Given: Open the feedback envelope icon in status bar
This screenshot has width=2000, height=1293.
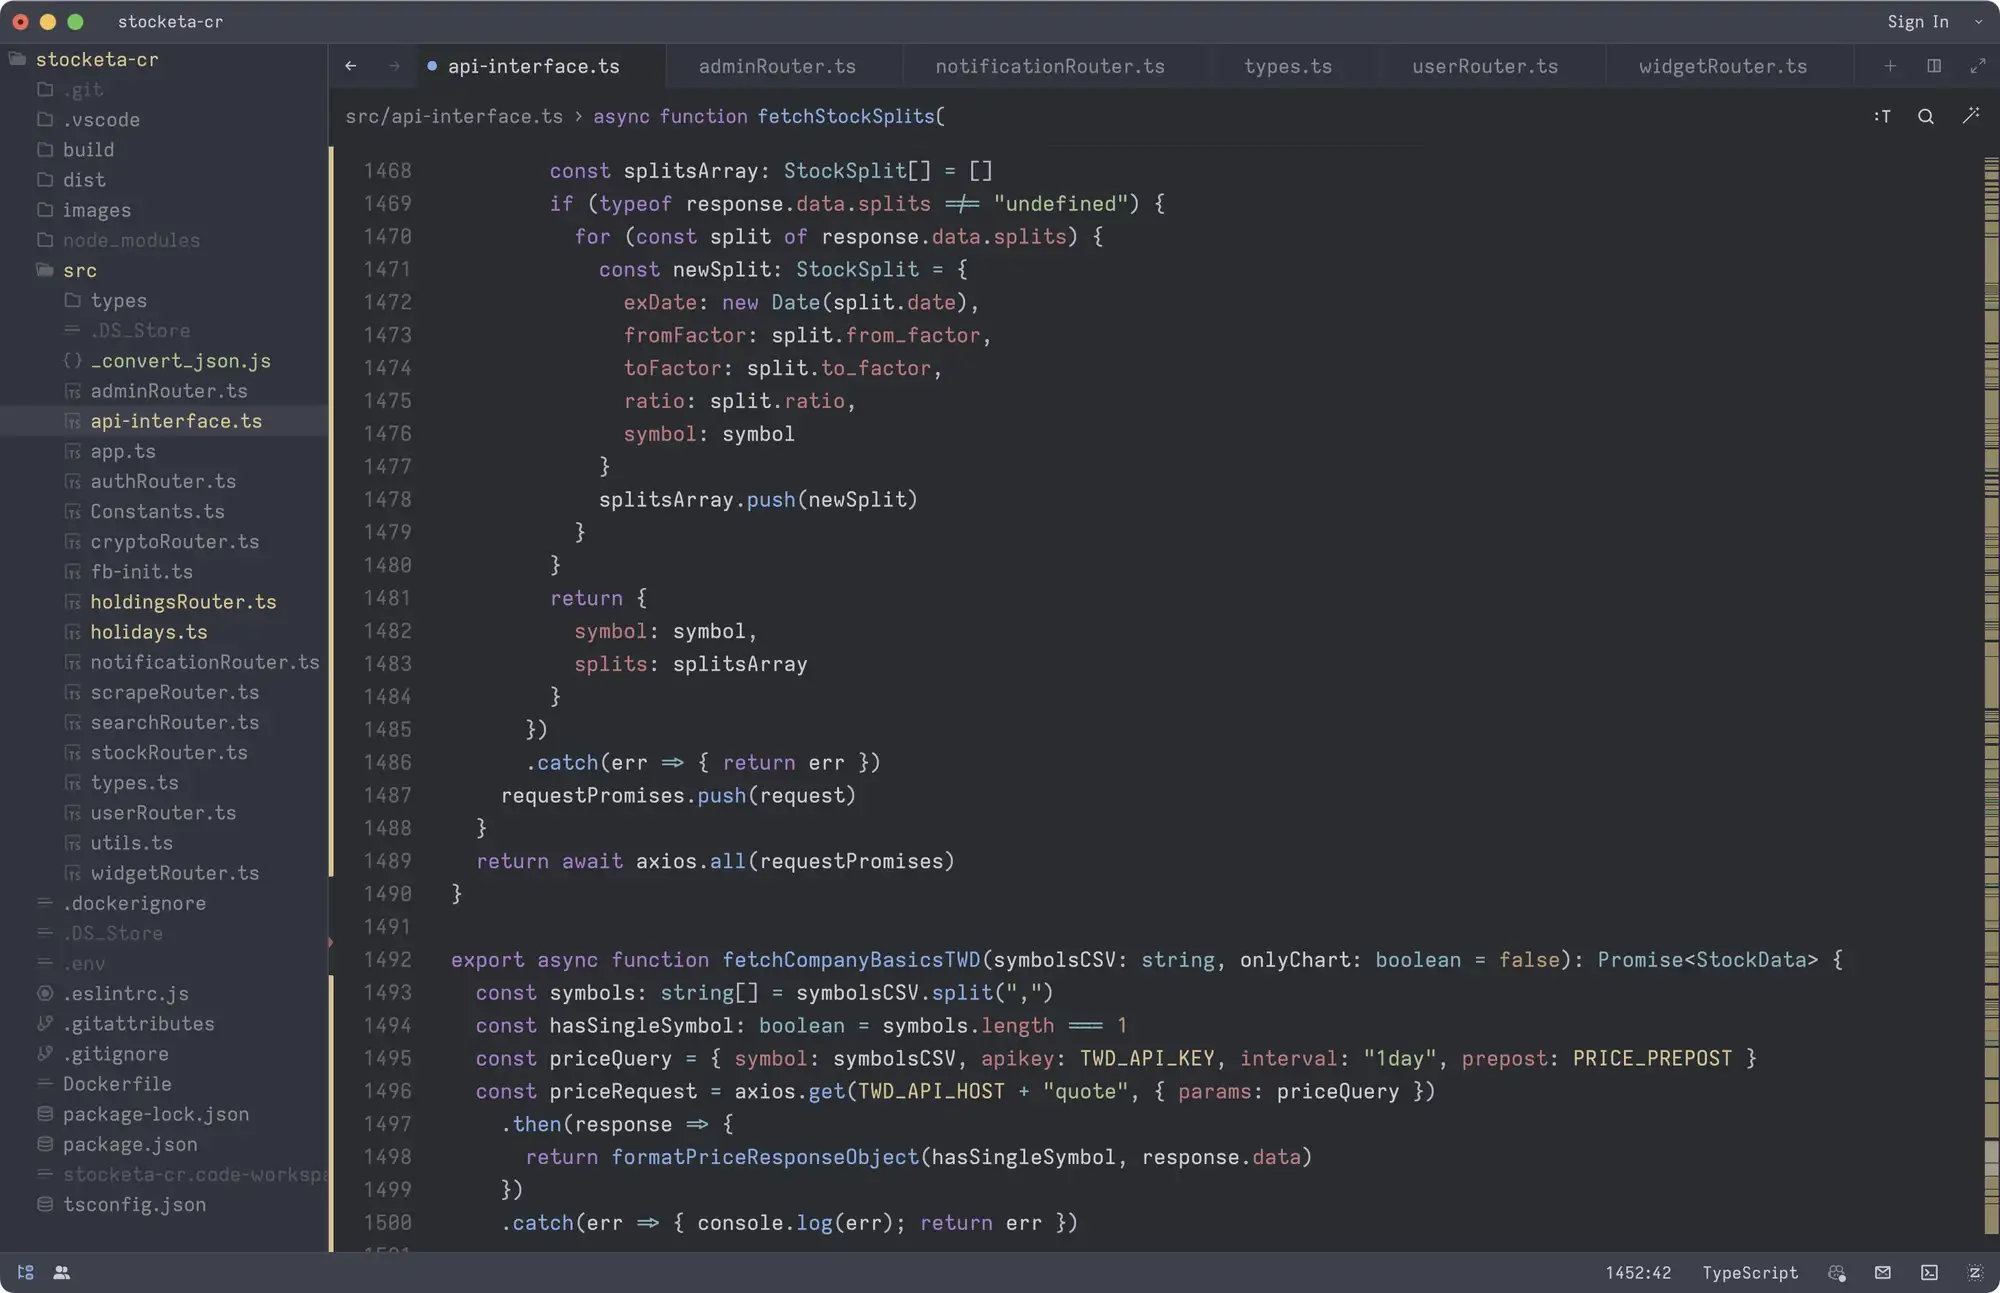Looking at the screenshot, I should pyautogui.click(x=1883, y=1273).
